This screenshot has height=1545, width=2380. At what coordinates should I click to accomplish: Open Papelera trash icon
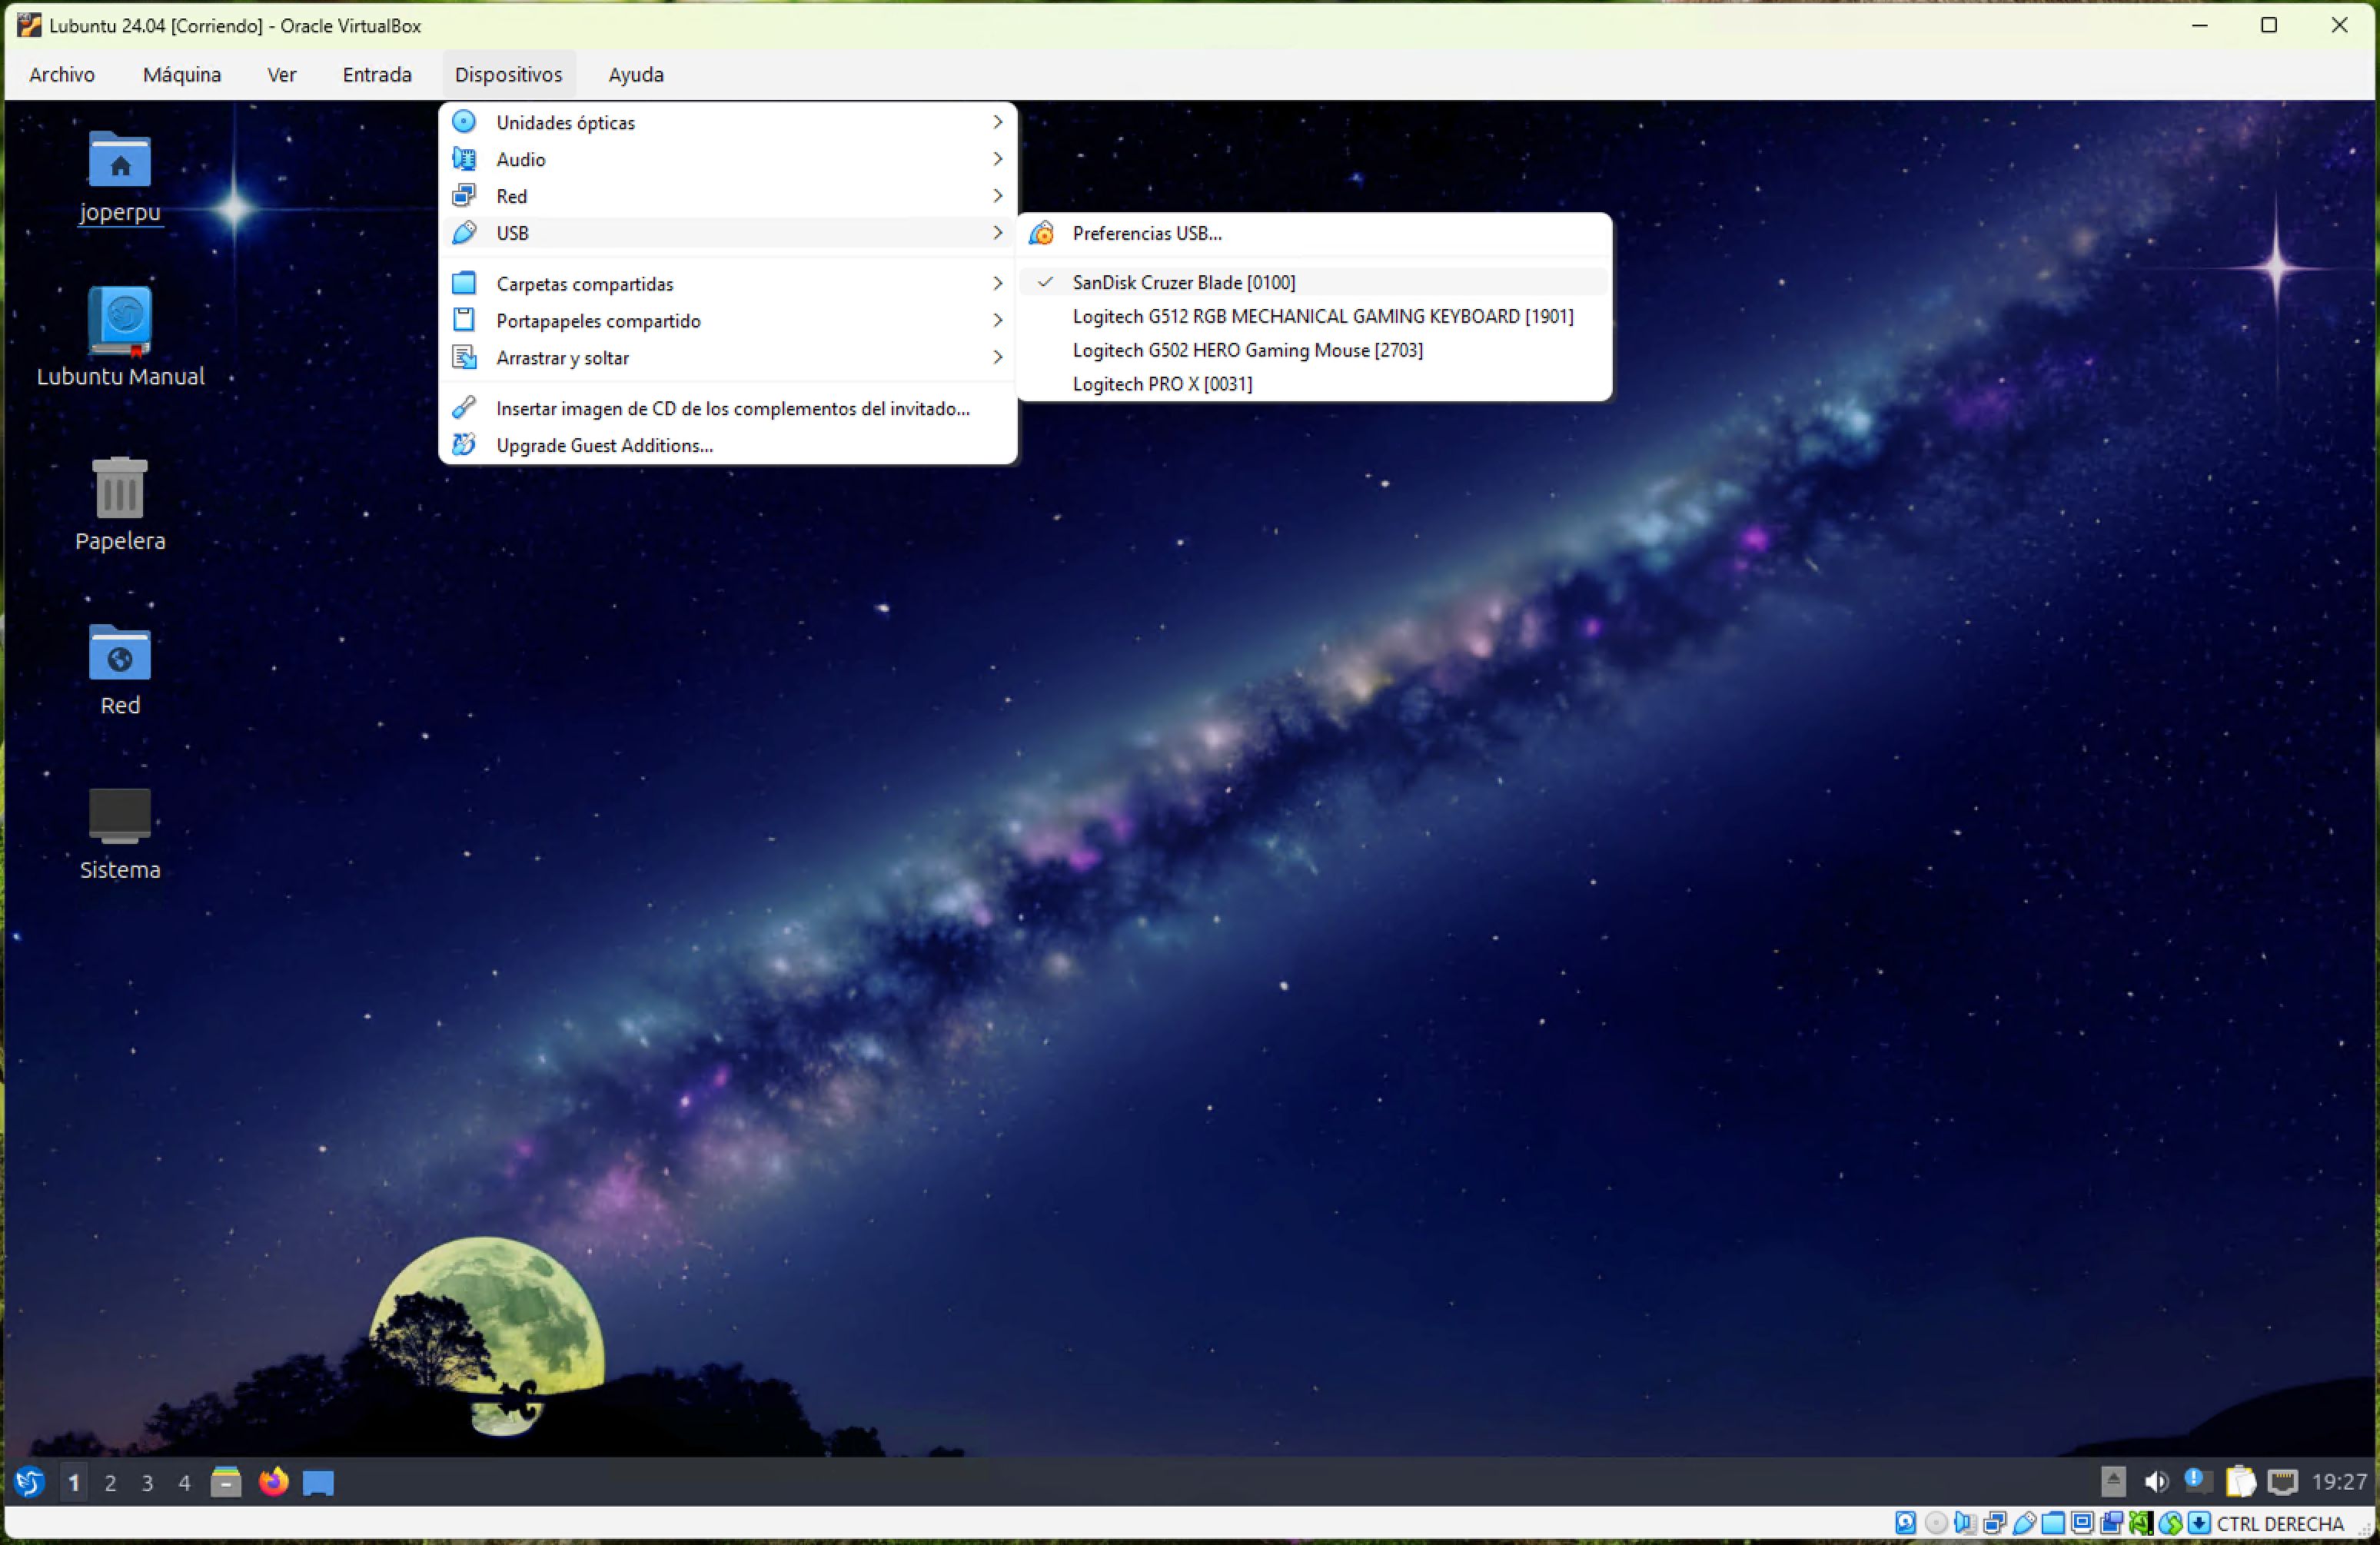point(120,503)
